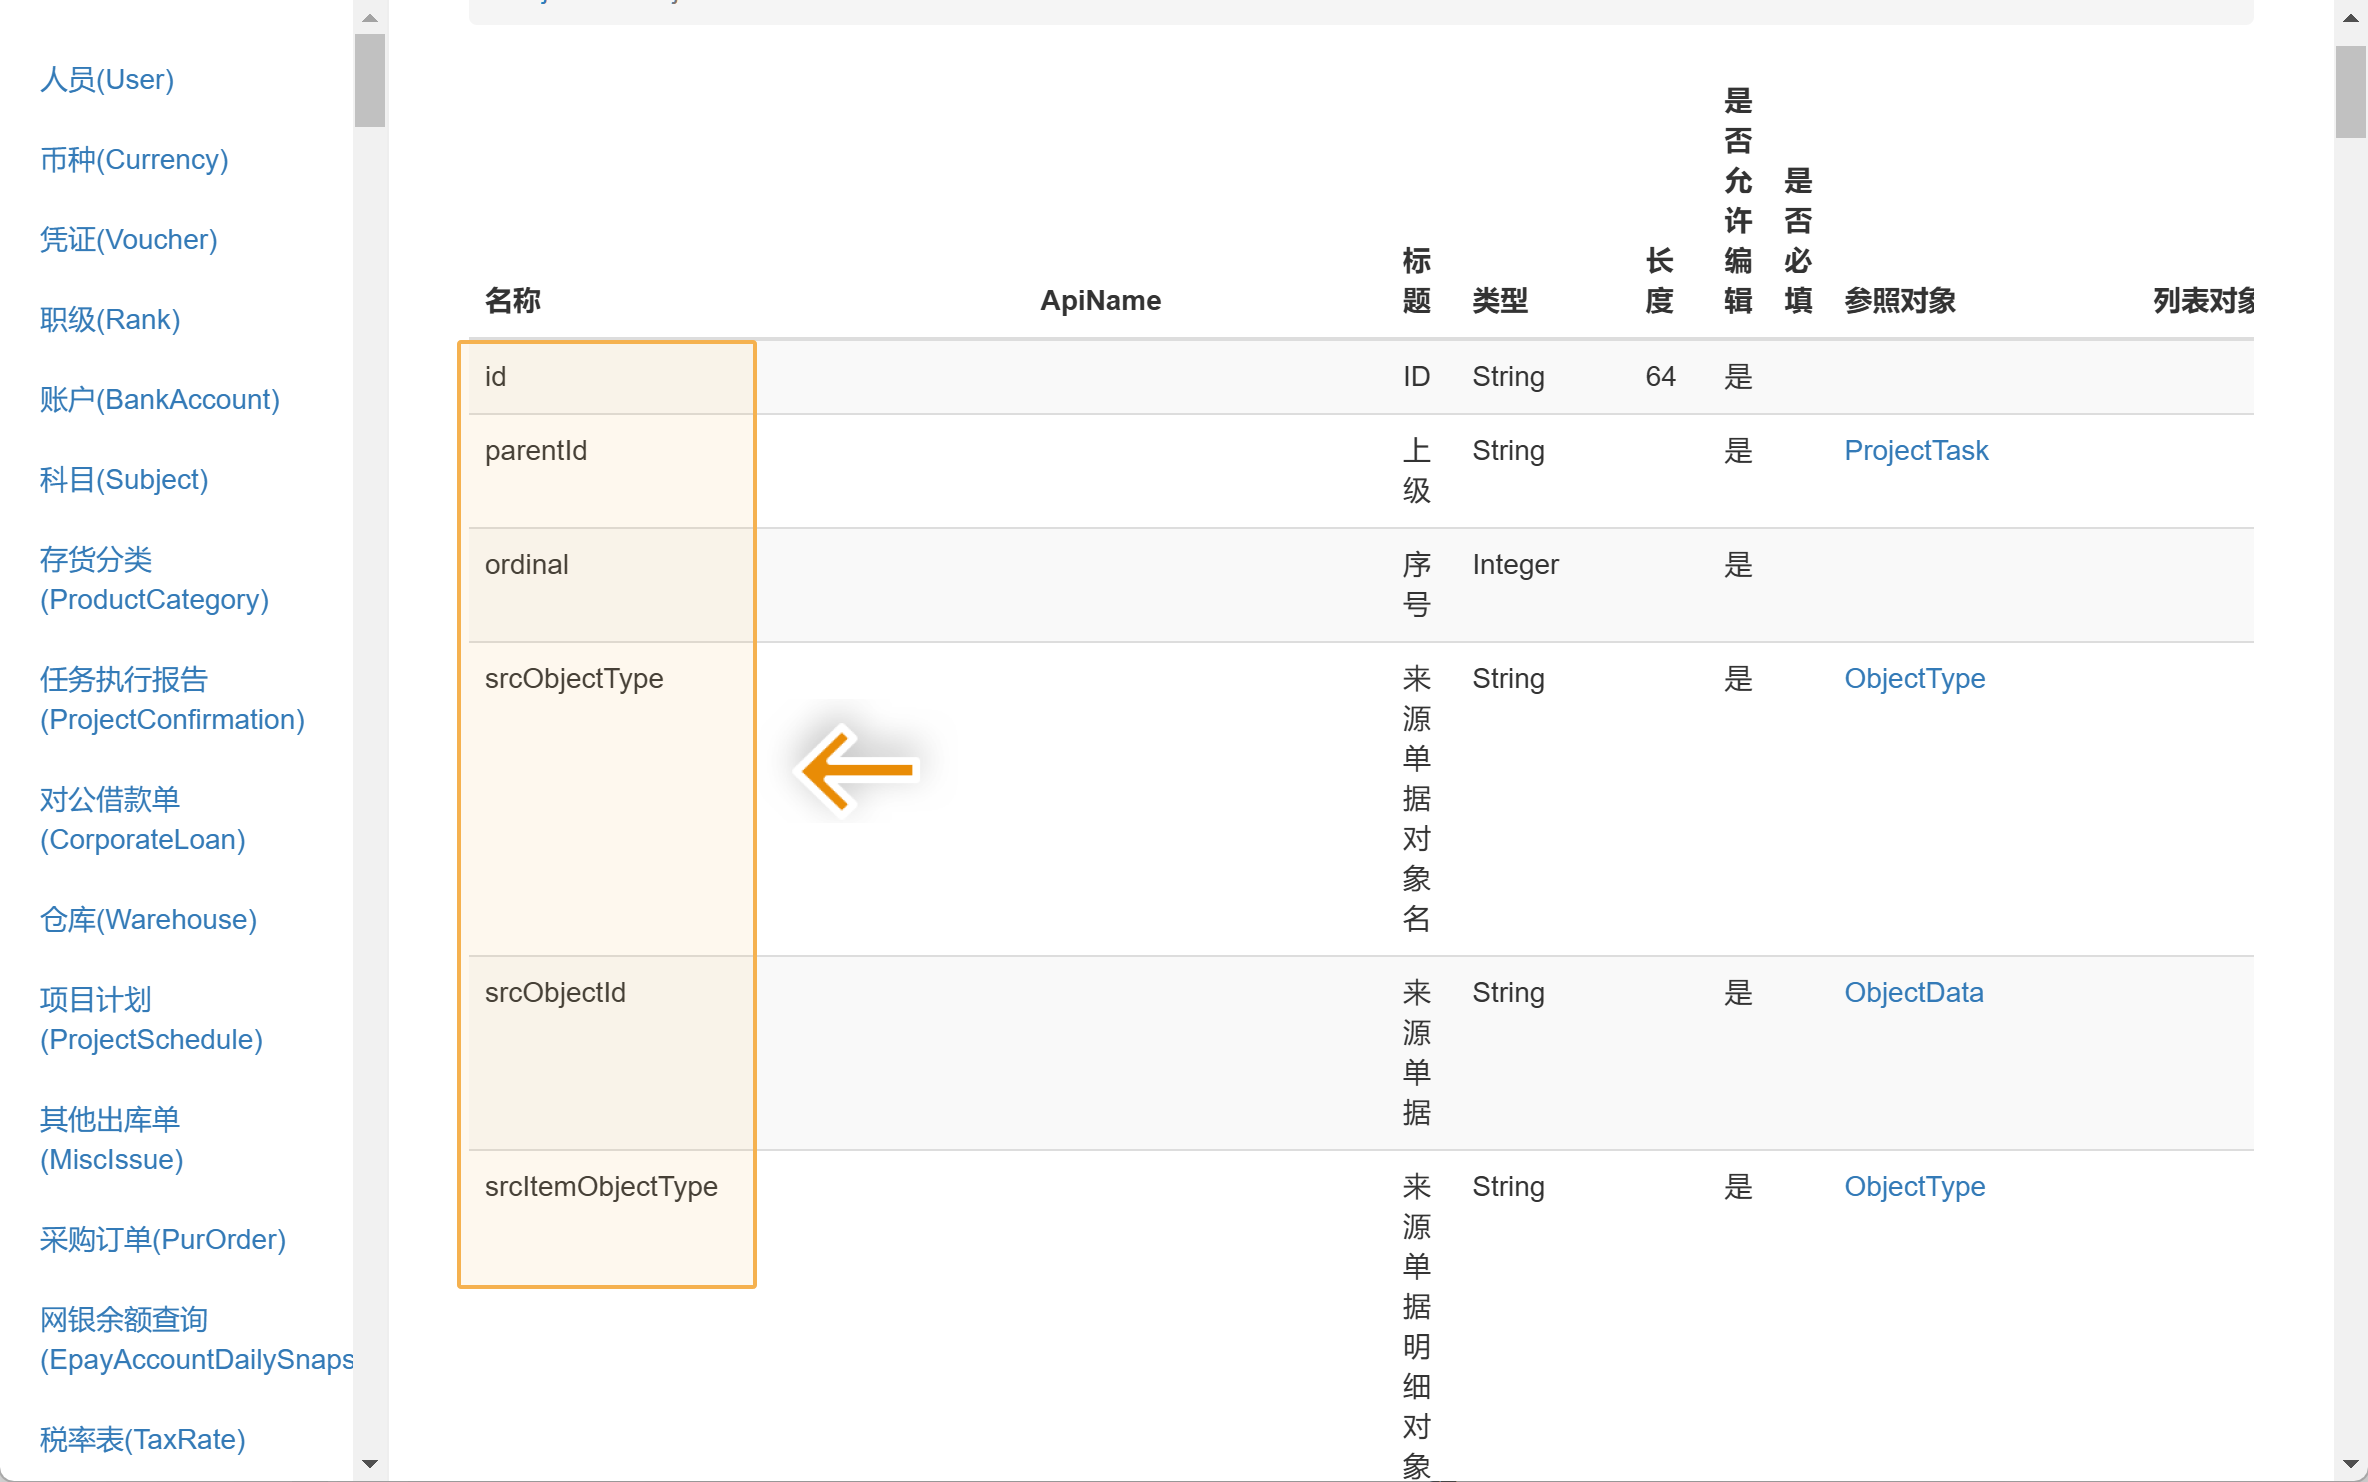Select 账户(BankAccount) in sidebar

click(160, 400)
